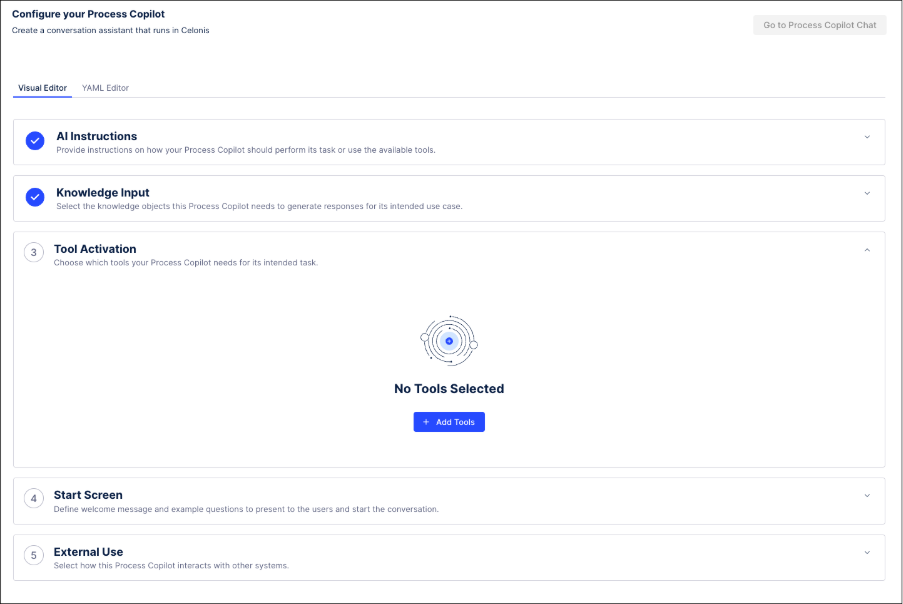This screenshot has height=604, width=903.
Task: Open the AI Instructions heading
Action: (x=97, y=136)
